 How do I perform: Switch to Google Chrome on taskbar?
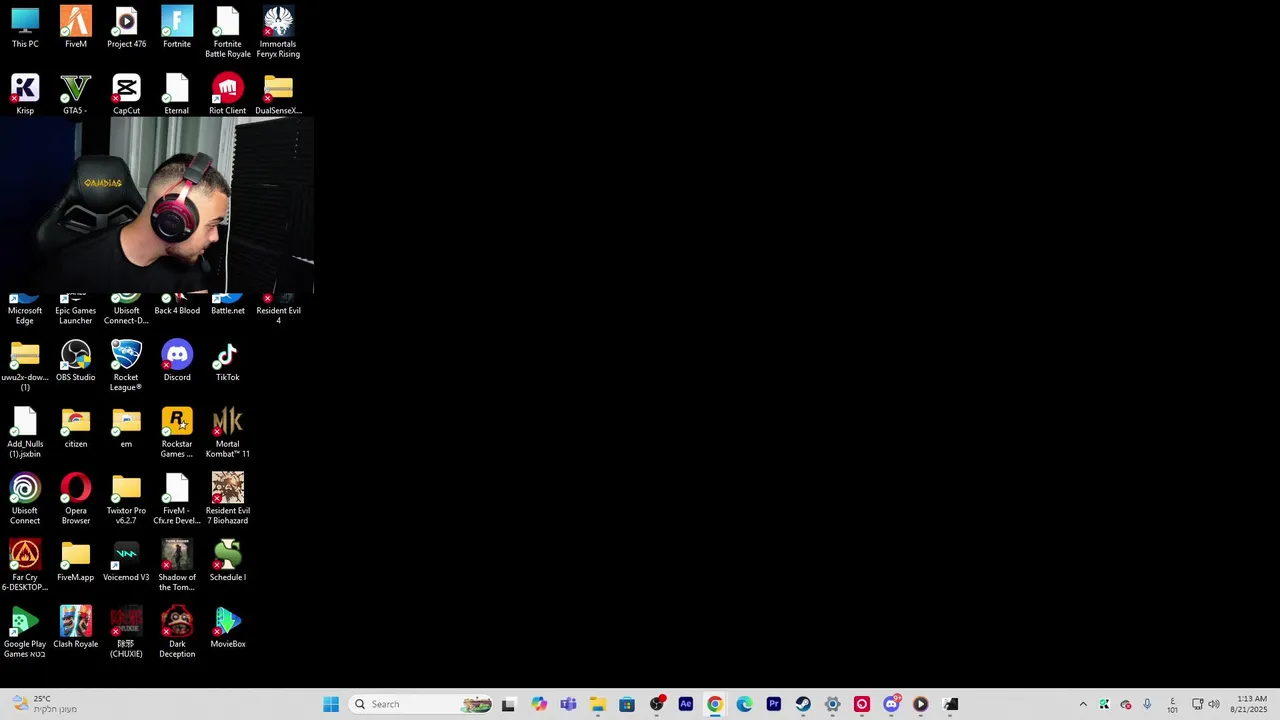[715, 704]
